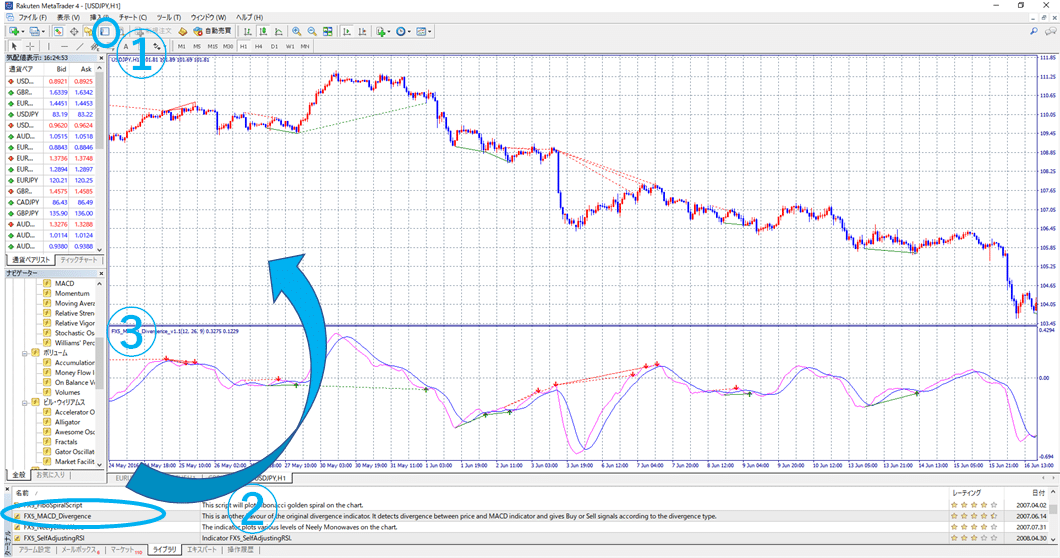Select the Cursor arrow tool
This screenshot has width=1060, height=558.
click(x=14, y=47)
